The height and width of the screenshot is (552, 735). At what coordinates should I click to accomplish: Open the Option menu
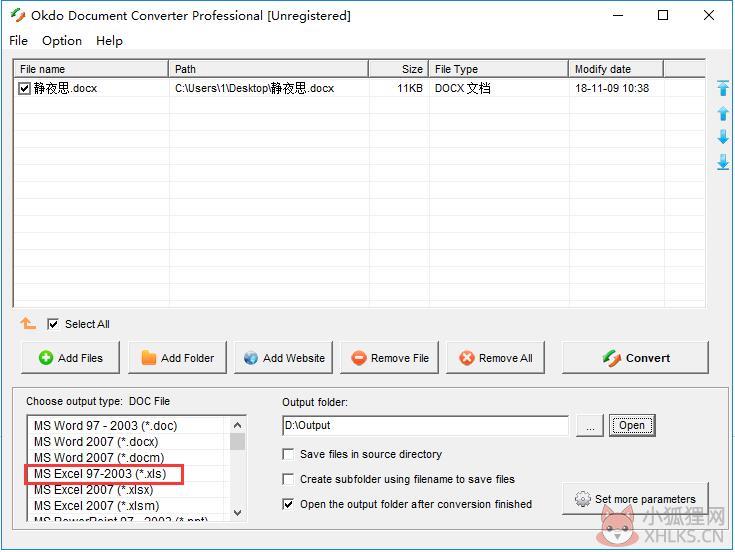pos(62,41)
